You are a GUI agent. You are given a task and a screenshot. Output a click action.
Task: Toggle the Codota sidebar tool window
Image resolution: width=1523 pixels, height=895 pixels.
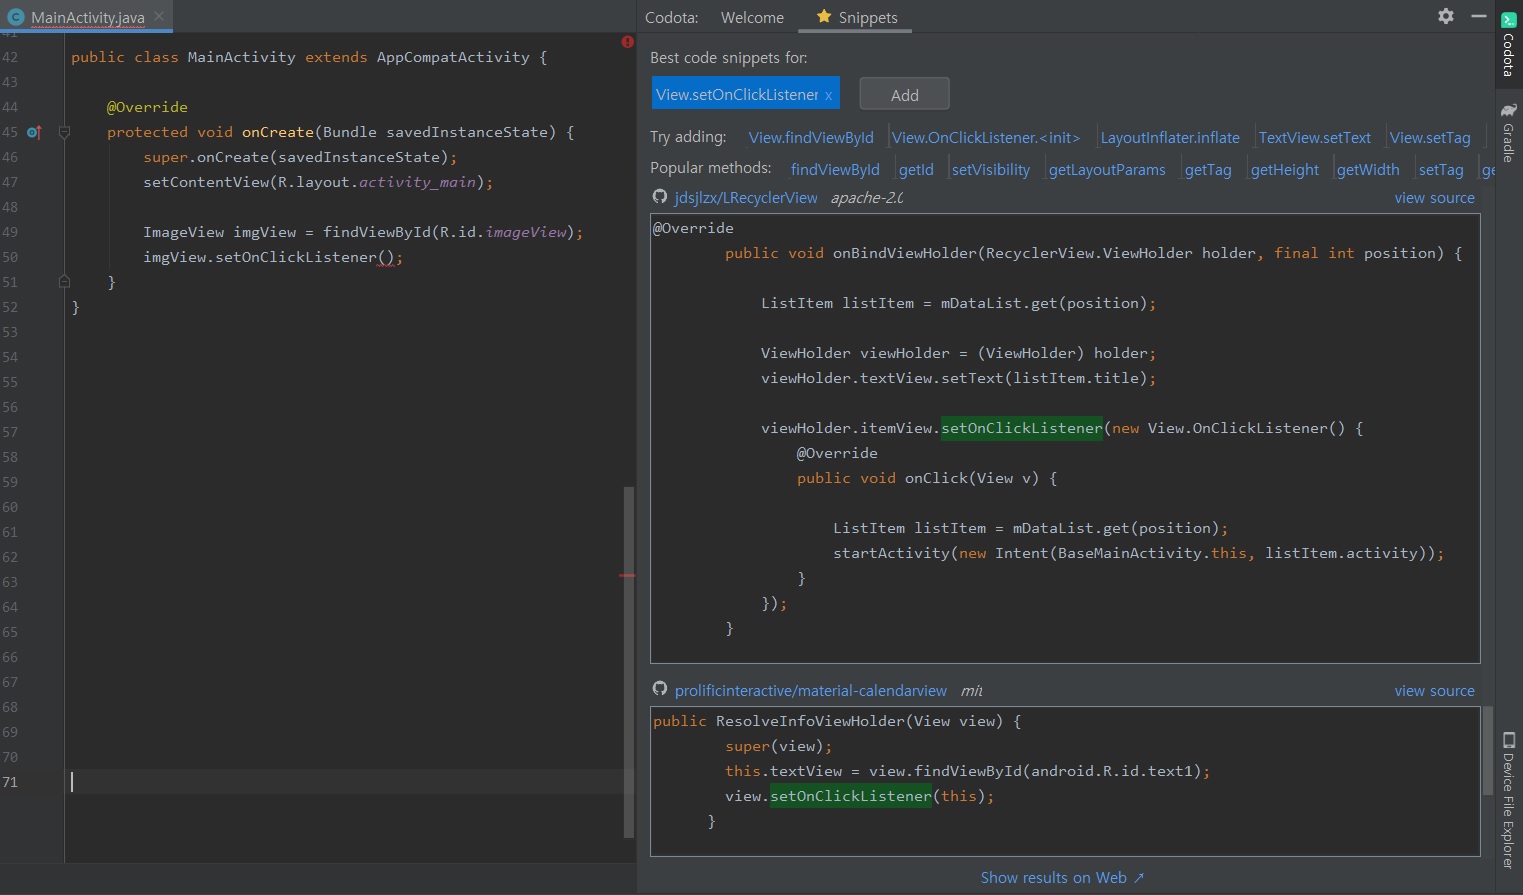click(x=1509, y=44)
